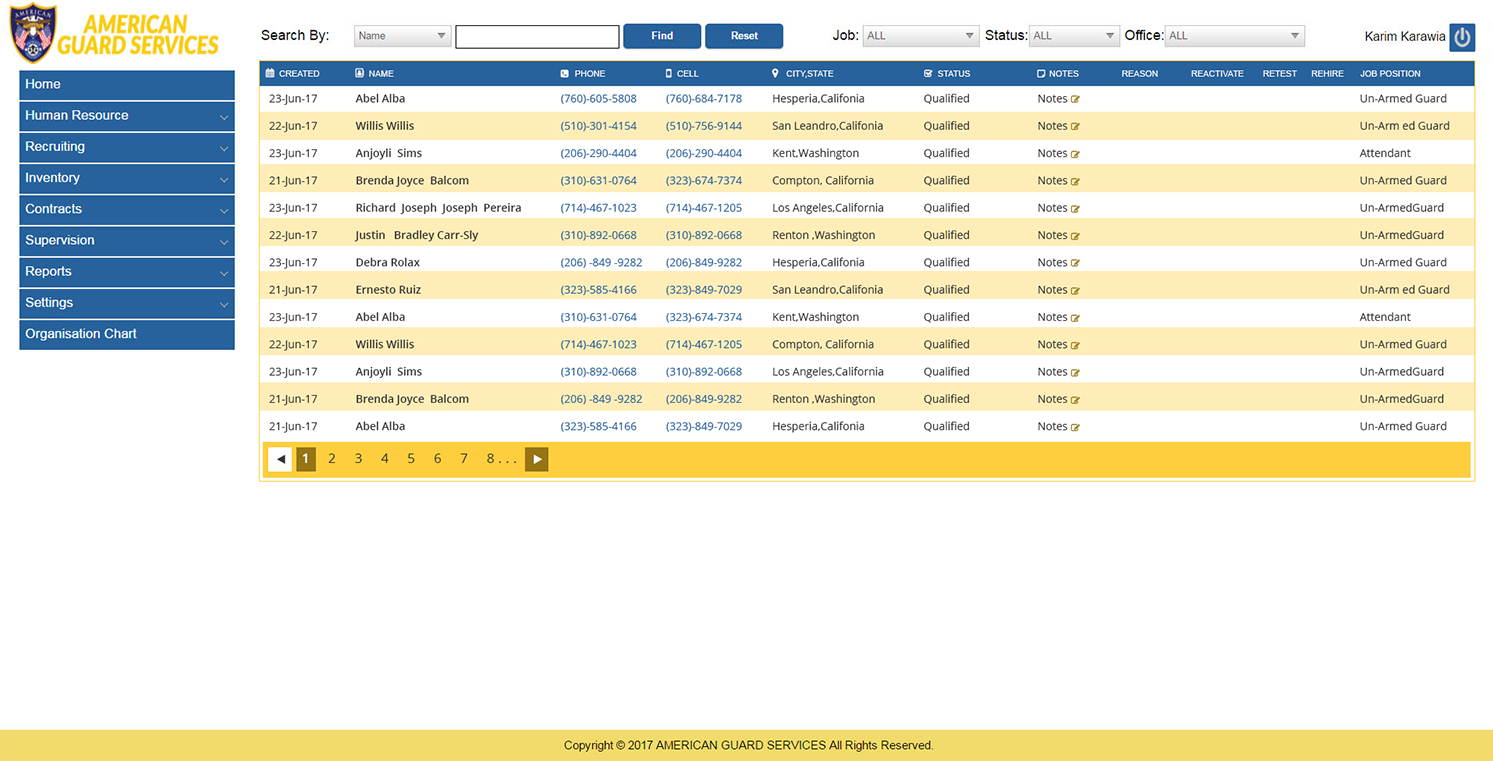Click the American Guard Services logo
Image resolution: width=1493 pixels, height=761 pixels.
114,35
